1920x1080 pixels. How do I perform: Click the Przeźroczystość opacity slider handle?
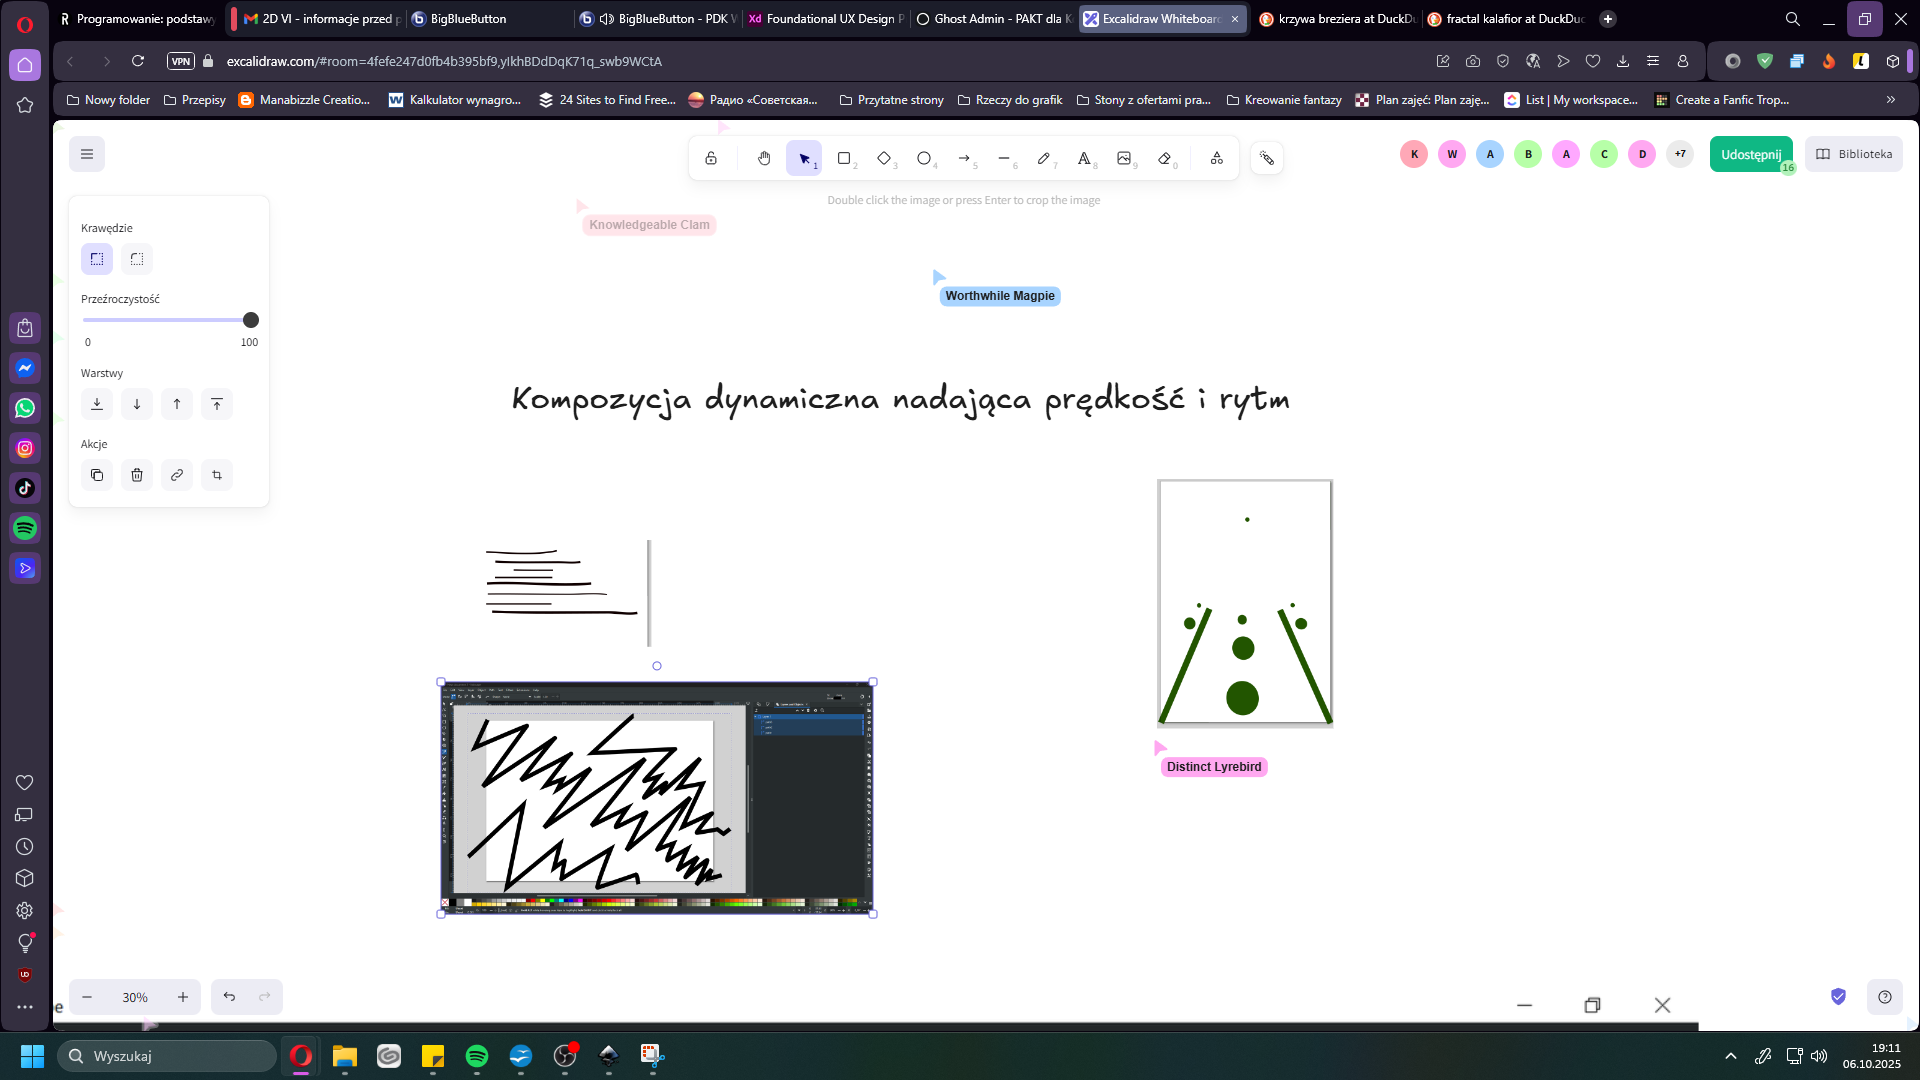(251, 320)
